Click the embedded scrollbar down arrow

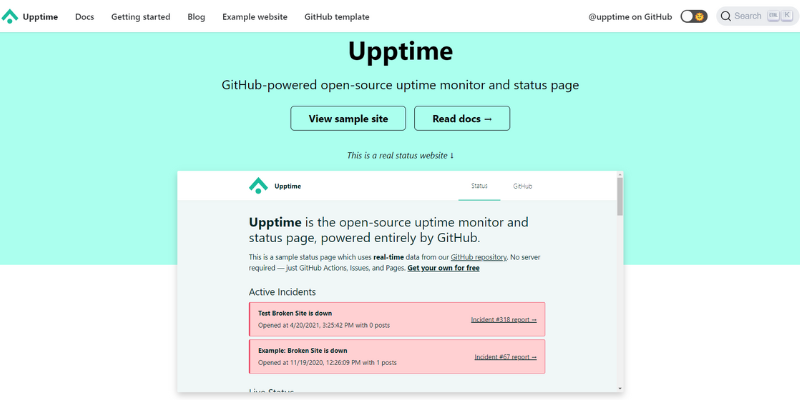619,388
